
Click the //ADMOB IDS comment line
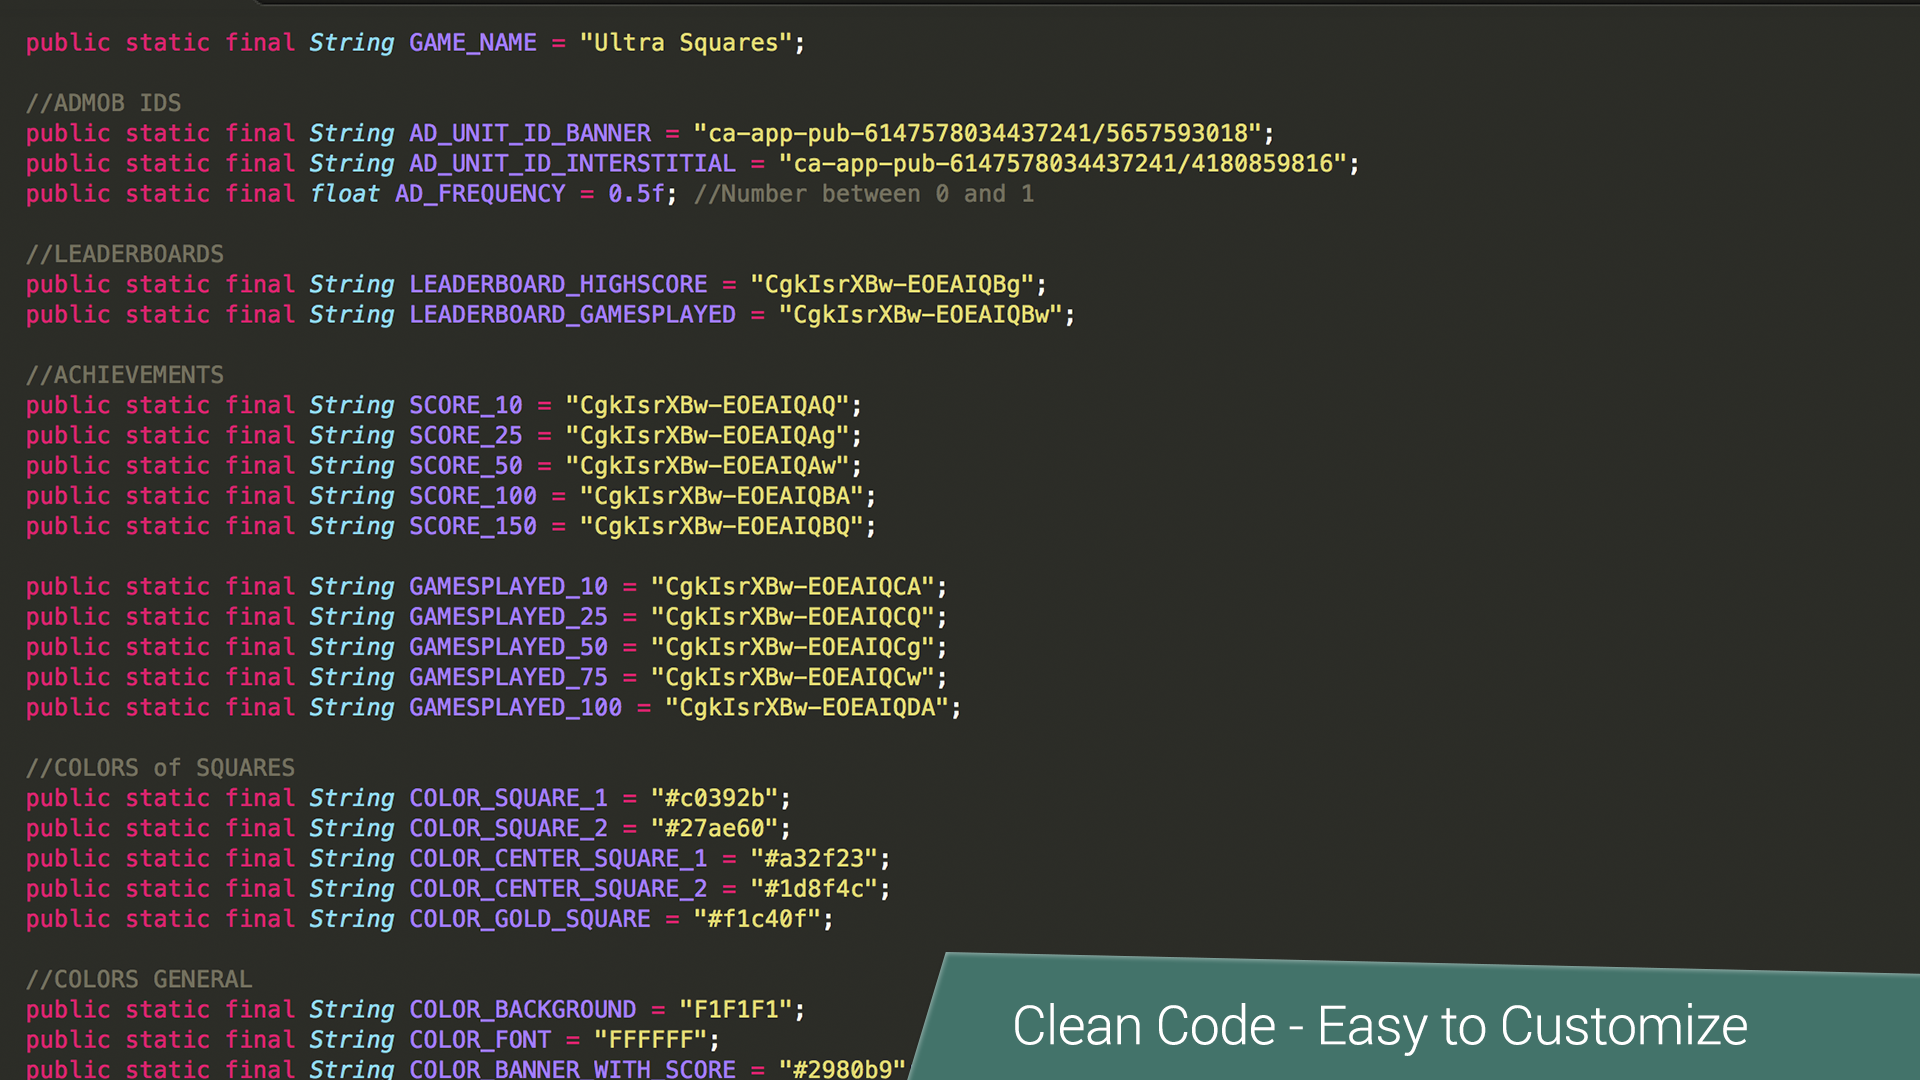click(x=103, y=103)
